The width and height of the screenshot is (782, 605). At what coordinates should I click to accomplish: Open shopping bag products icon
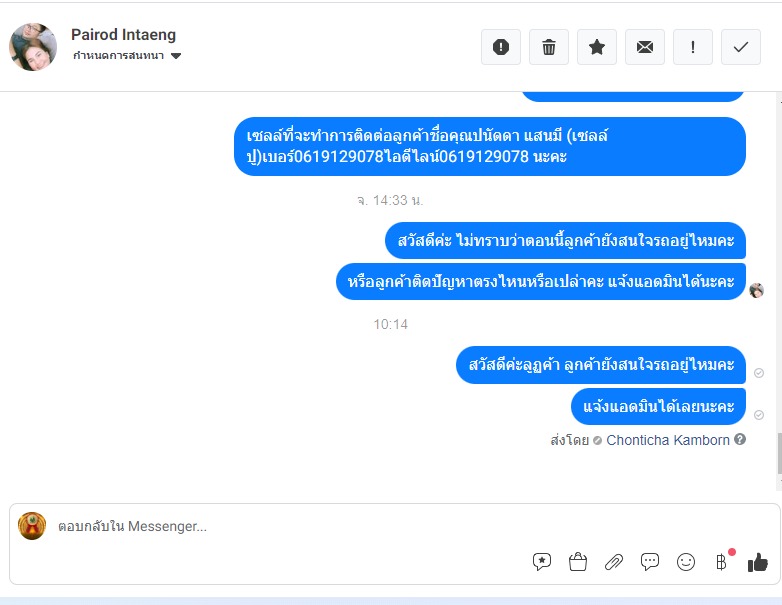[x=578, y=562]
